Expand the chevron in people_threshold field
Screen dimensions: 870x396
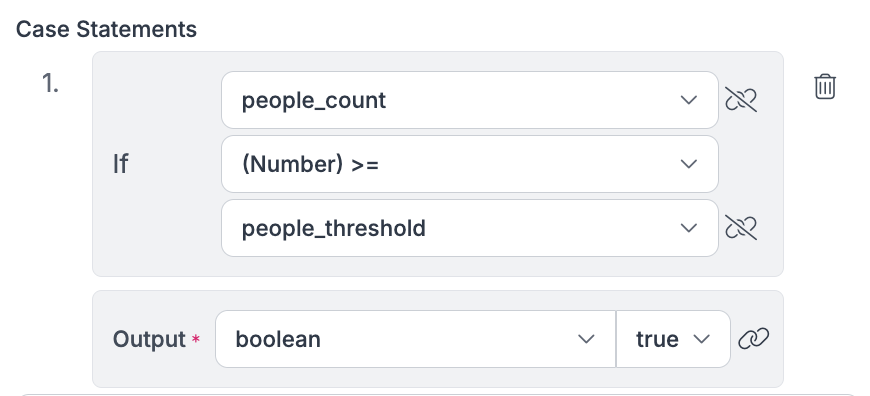tap(689, 228)
